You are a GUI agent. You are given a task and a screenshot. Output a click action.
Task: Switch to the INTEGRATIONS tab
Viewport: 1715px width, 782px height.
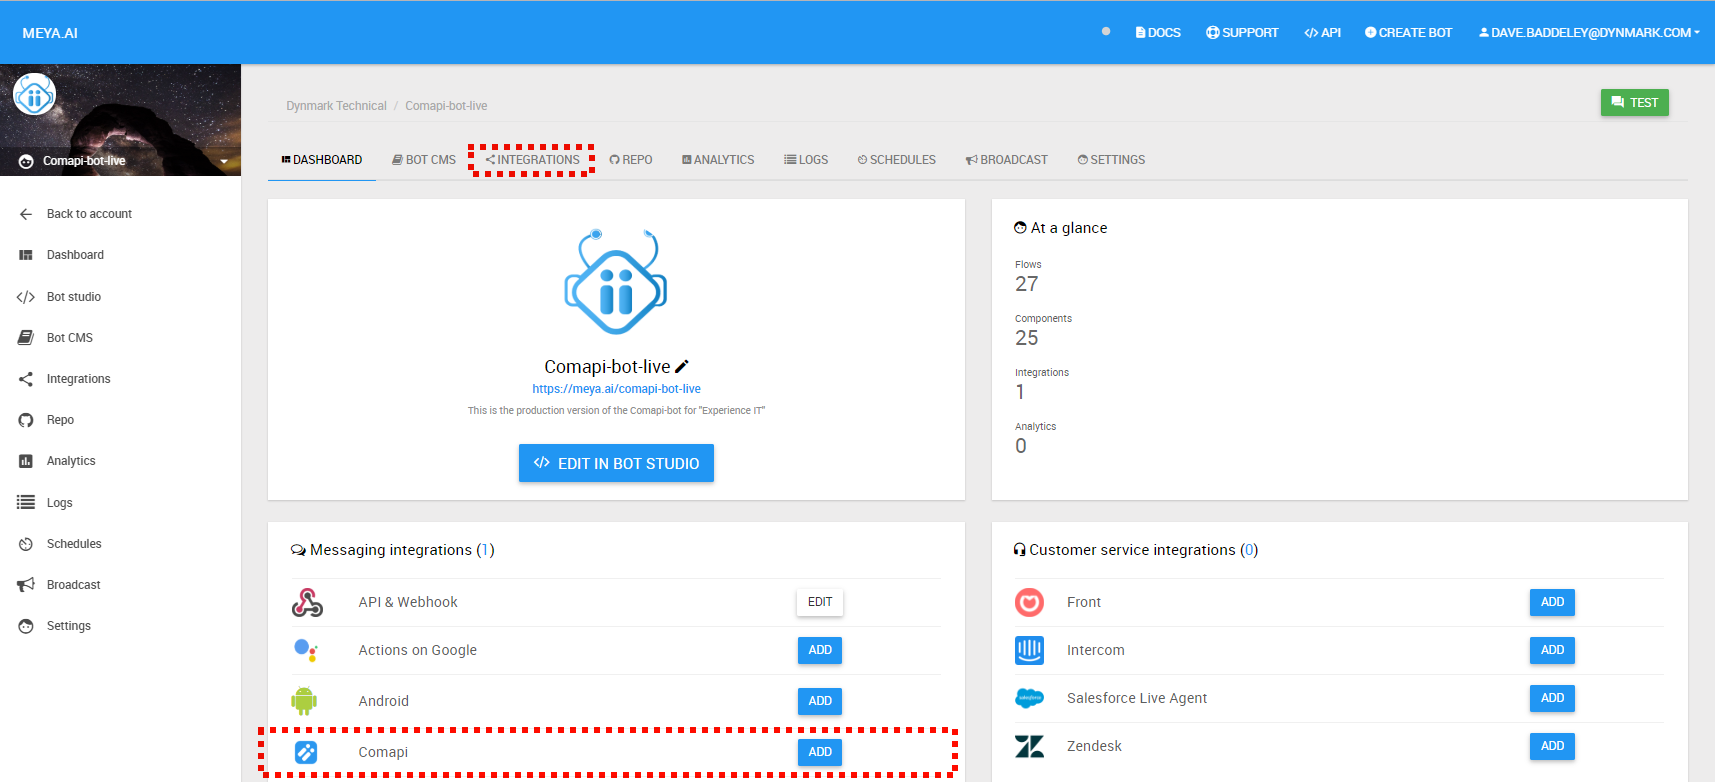coord(532,160)
